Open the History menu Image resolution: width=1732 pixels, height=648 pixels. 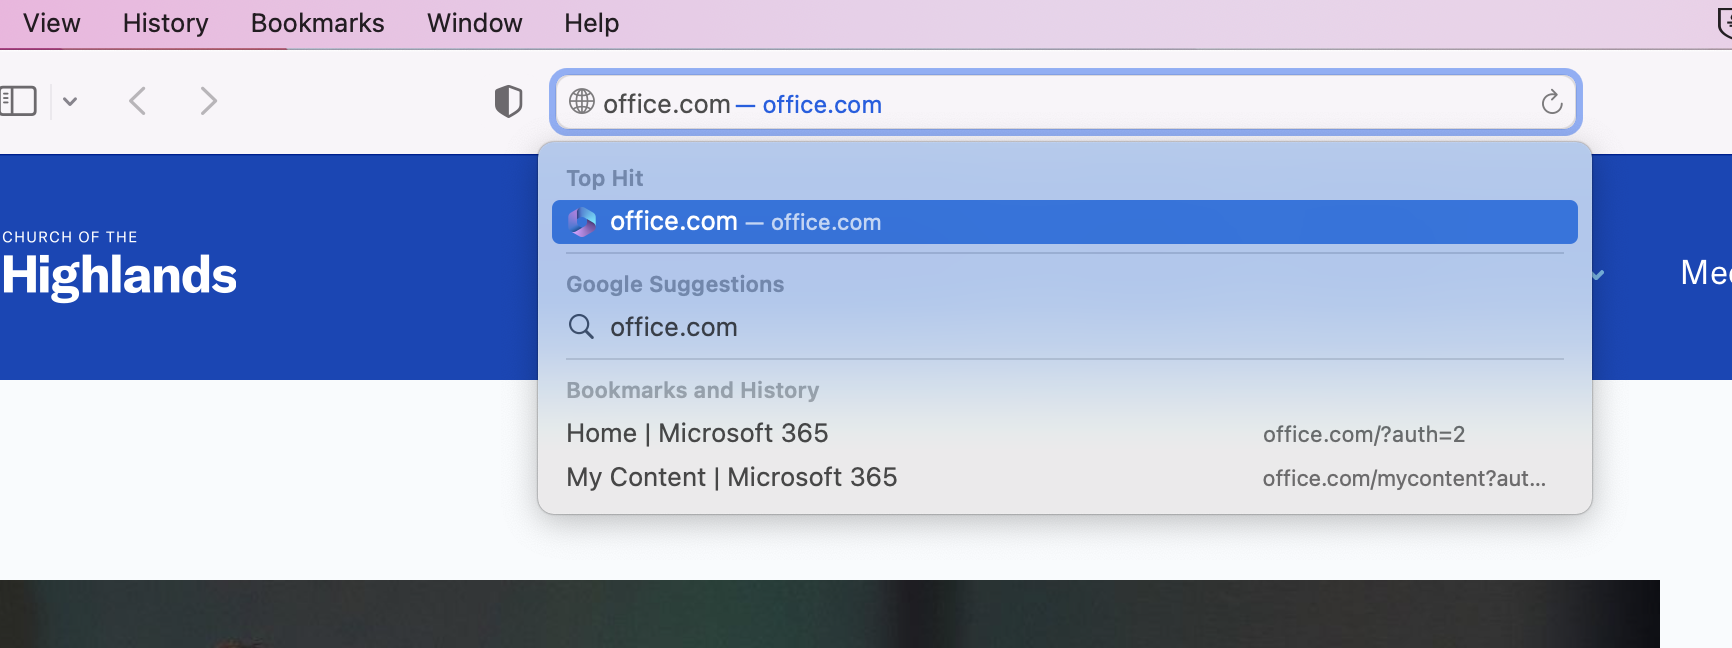tap(165, 23)
